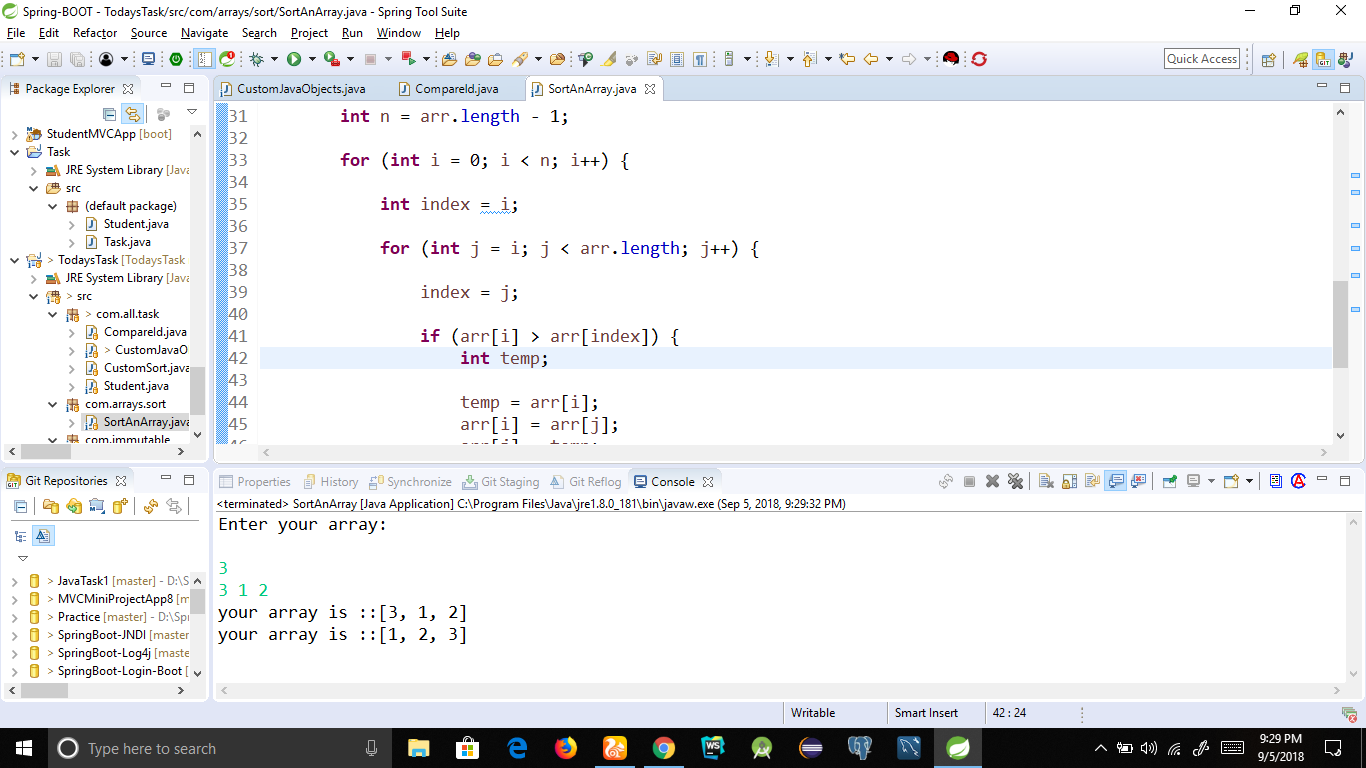Image resolution: width=1366 pixels, height=768 pixels.
Task: Select Student.java under default package
Action: click(136, 224)
